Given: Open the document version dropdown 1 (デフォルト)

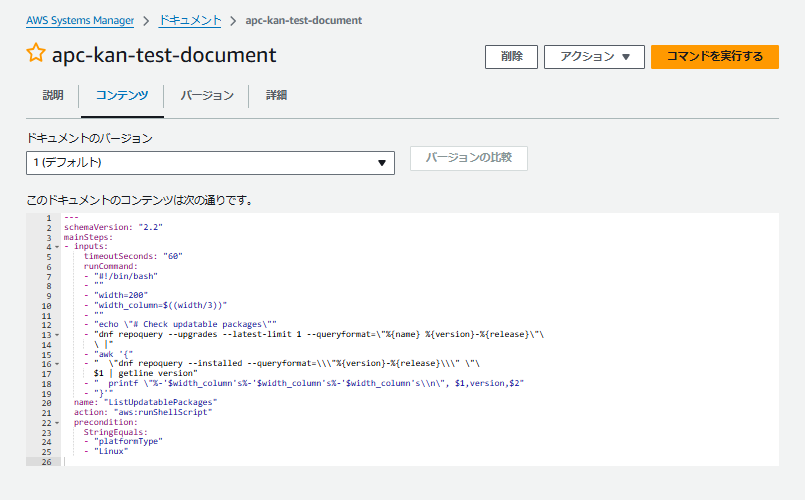Looking at the screenshot, I should [210, 163].
